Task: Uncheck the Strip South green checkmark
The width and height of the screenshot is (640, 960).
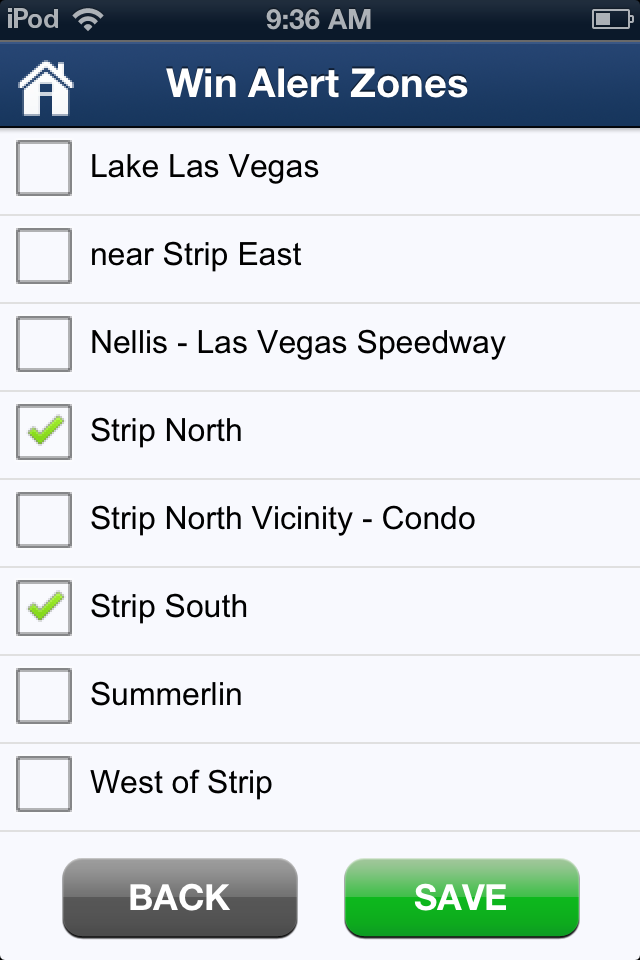Action: (44, 607)
